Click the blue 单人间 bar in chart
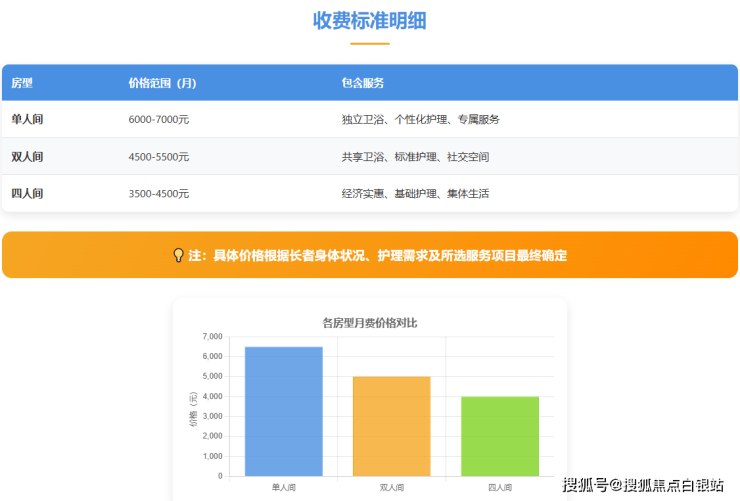The height and width of the screenshot is (501, 740). coord(284,412)
